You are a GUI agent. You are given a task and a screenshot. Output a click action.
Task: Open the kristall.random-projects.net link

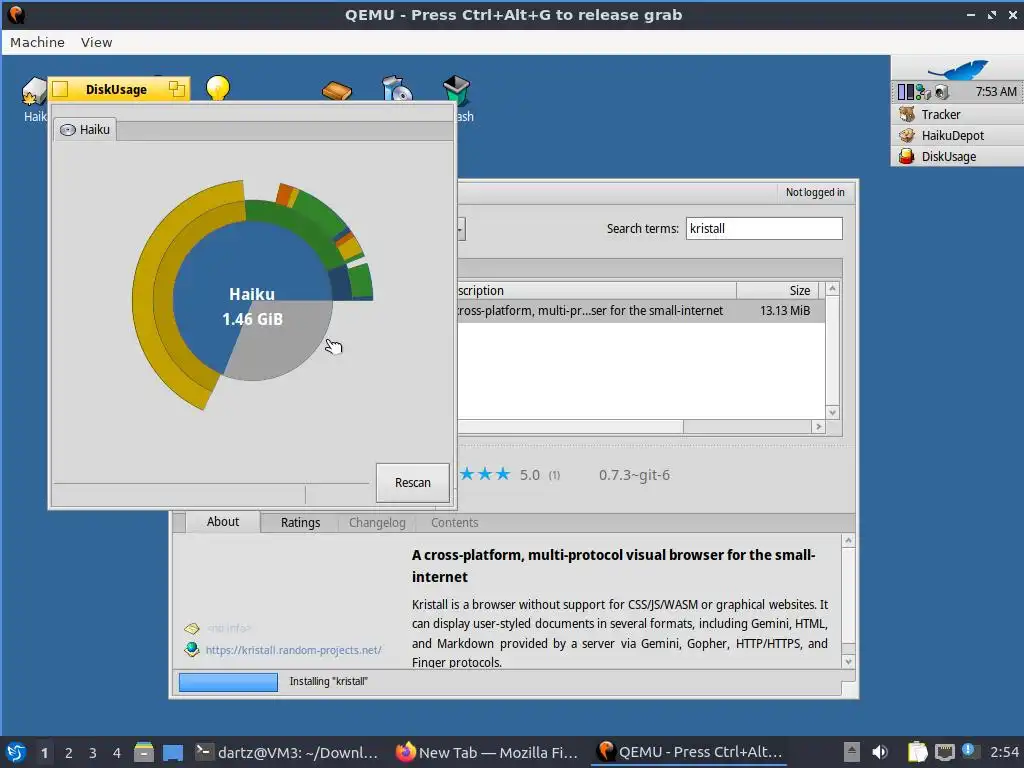point(293,650)
